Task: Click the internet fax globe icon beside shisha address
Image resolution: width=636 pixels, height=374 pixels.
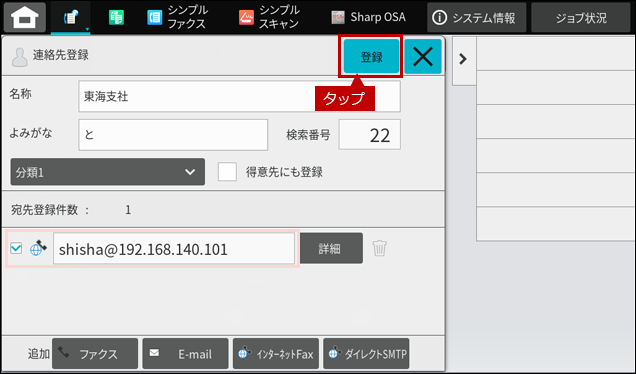Action: [38, 248]
